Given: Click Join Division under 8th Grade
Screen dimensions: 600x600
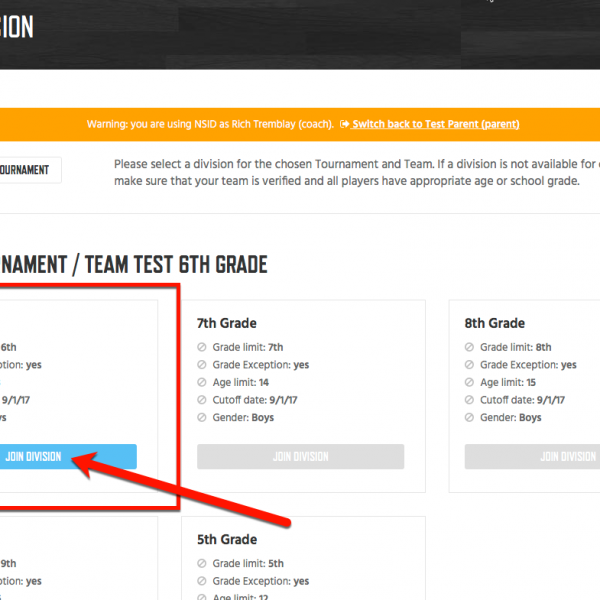Looking at the screenshot, I should (x=532, y=457).
